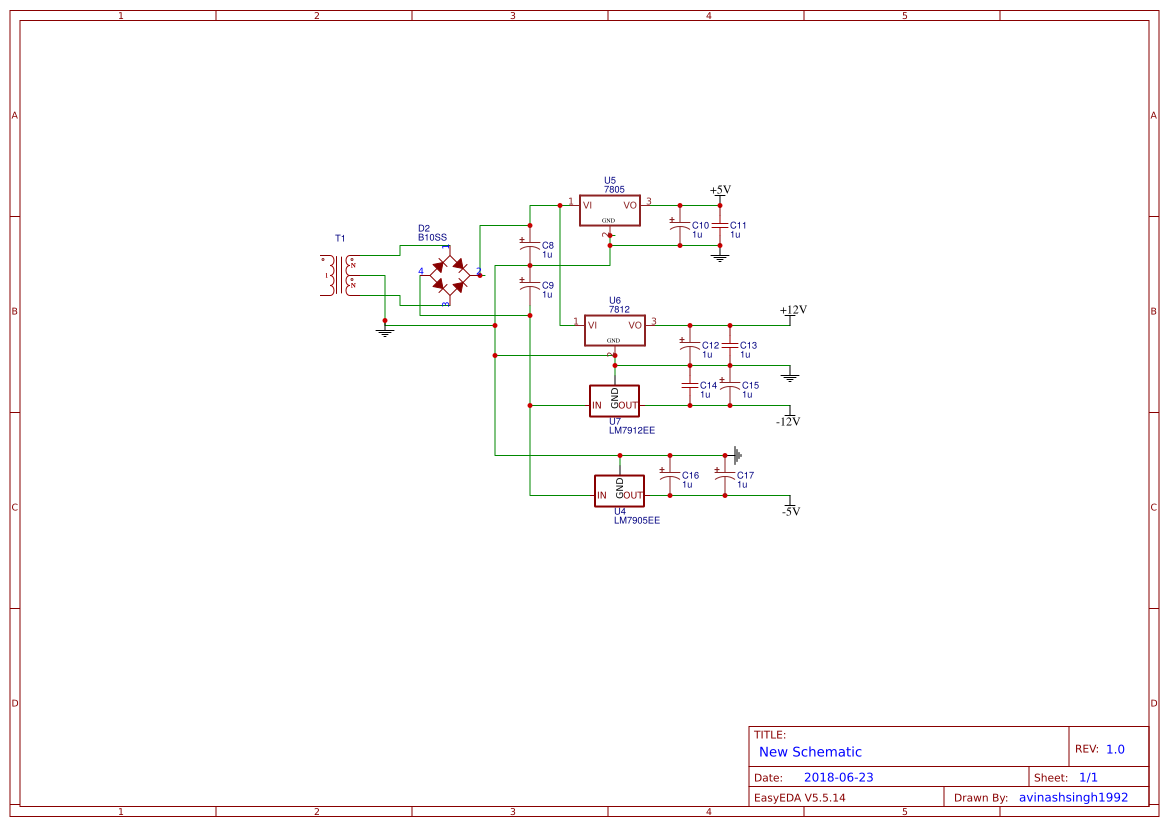Pick the C9 capacitor symbol
The height and width of the screenshot is (827, 1169).
[x=529, y=285]
